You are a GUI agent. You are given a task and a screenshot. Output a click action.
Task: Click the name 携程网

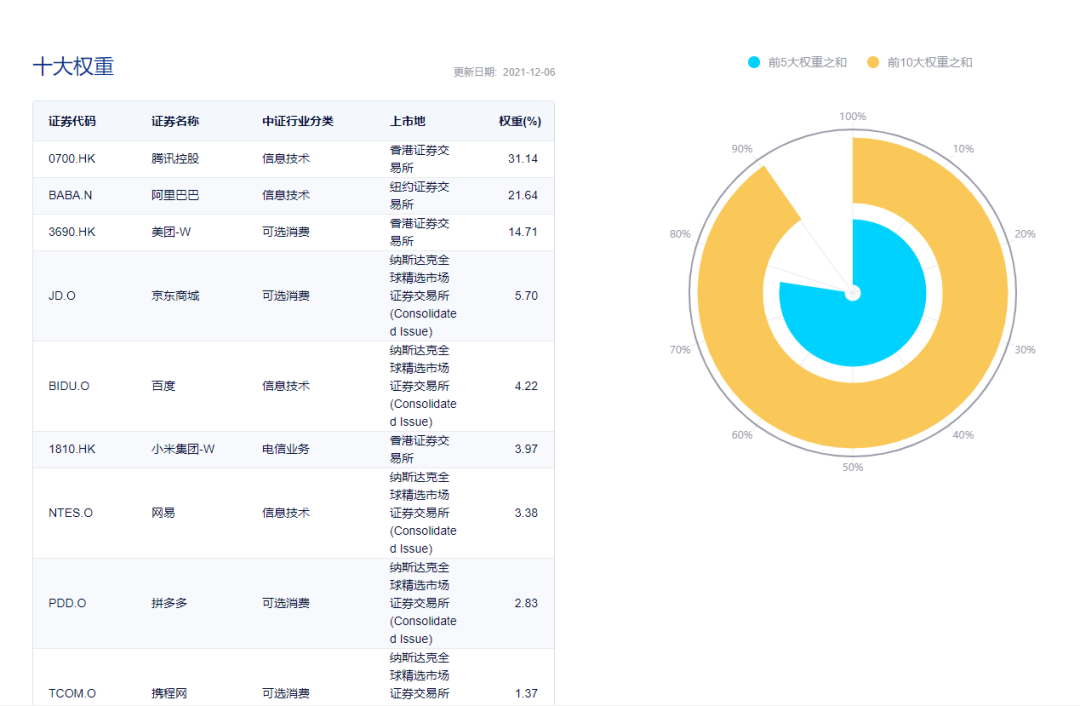[x=169, y=694]
